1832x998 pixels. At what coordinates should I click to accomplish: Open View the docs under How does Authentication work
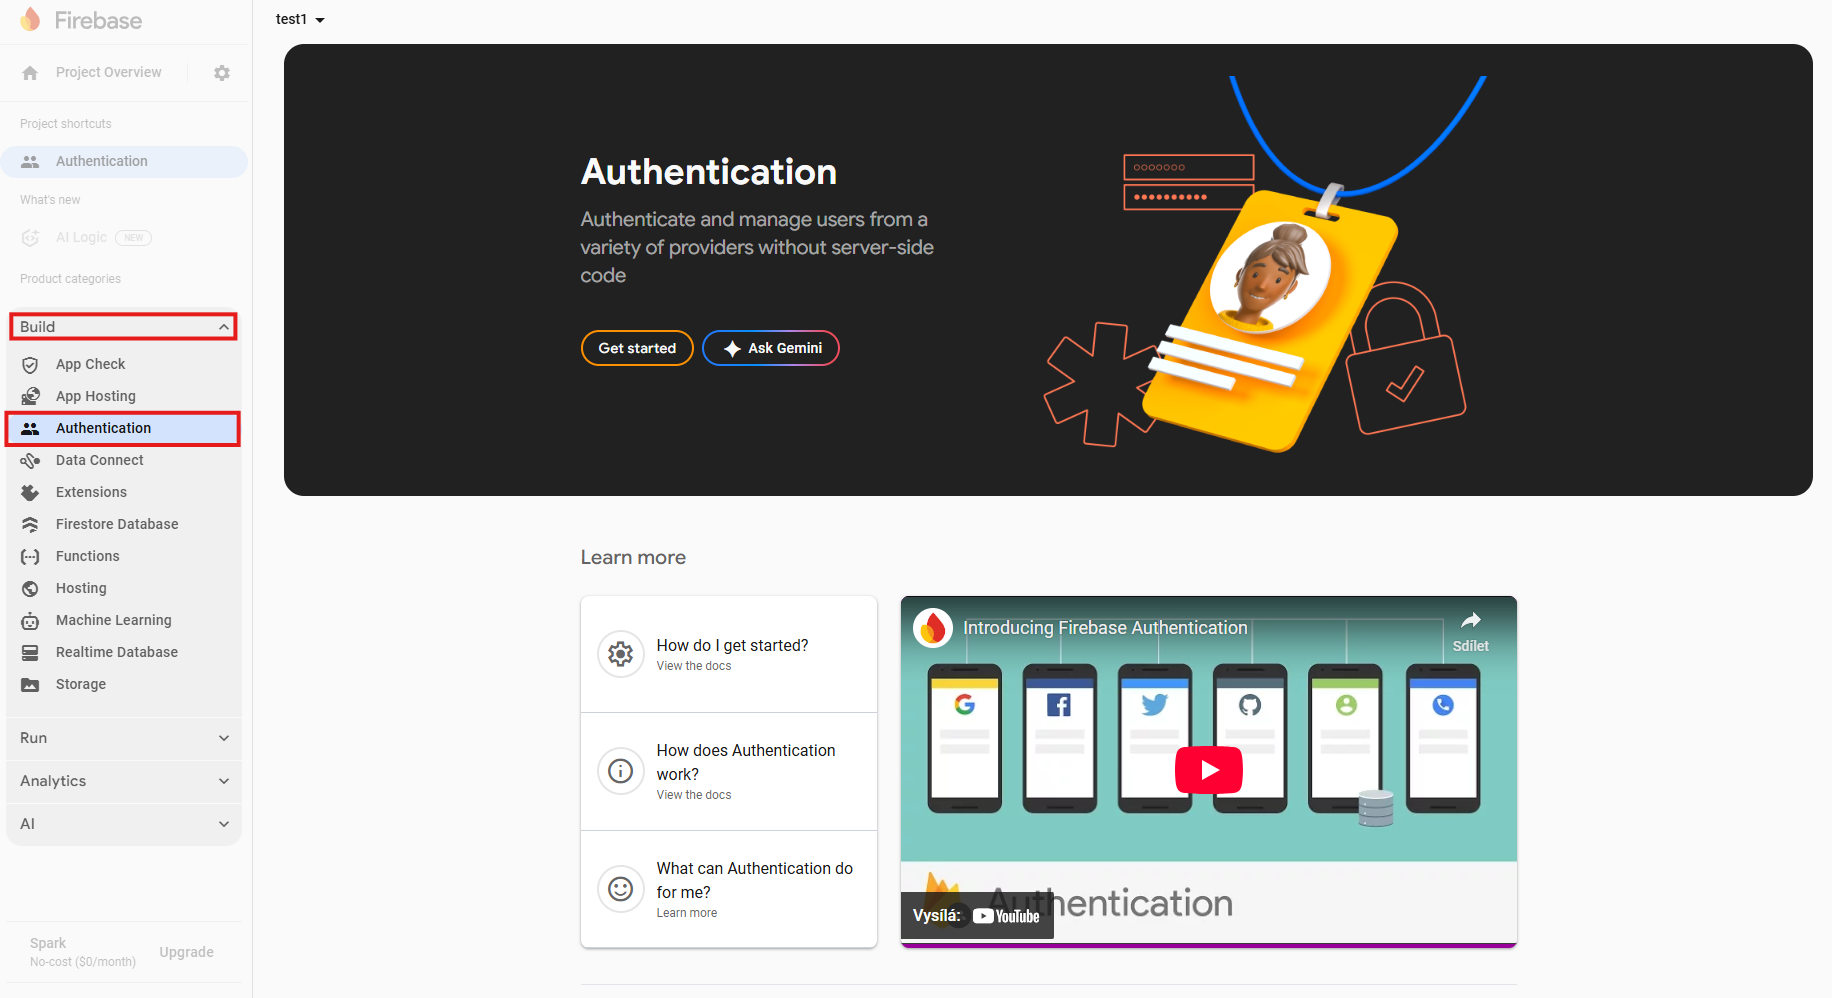point(694,795)
